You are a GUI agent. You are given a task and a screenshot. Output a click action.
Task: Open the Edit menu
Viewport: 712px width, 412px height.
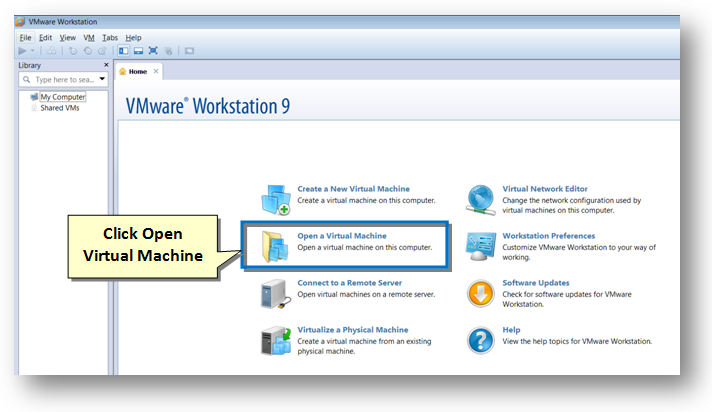[45, 38]
